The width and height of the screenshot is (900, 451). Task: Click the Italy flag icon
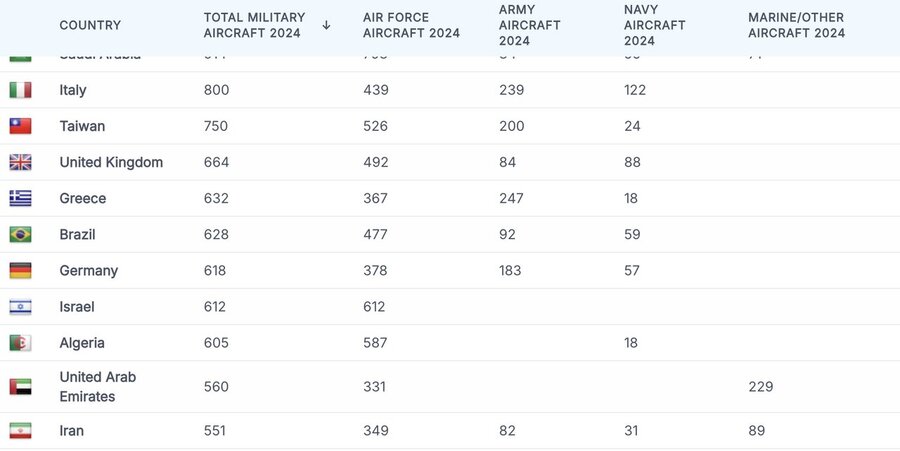(20, 90)
